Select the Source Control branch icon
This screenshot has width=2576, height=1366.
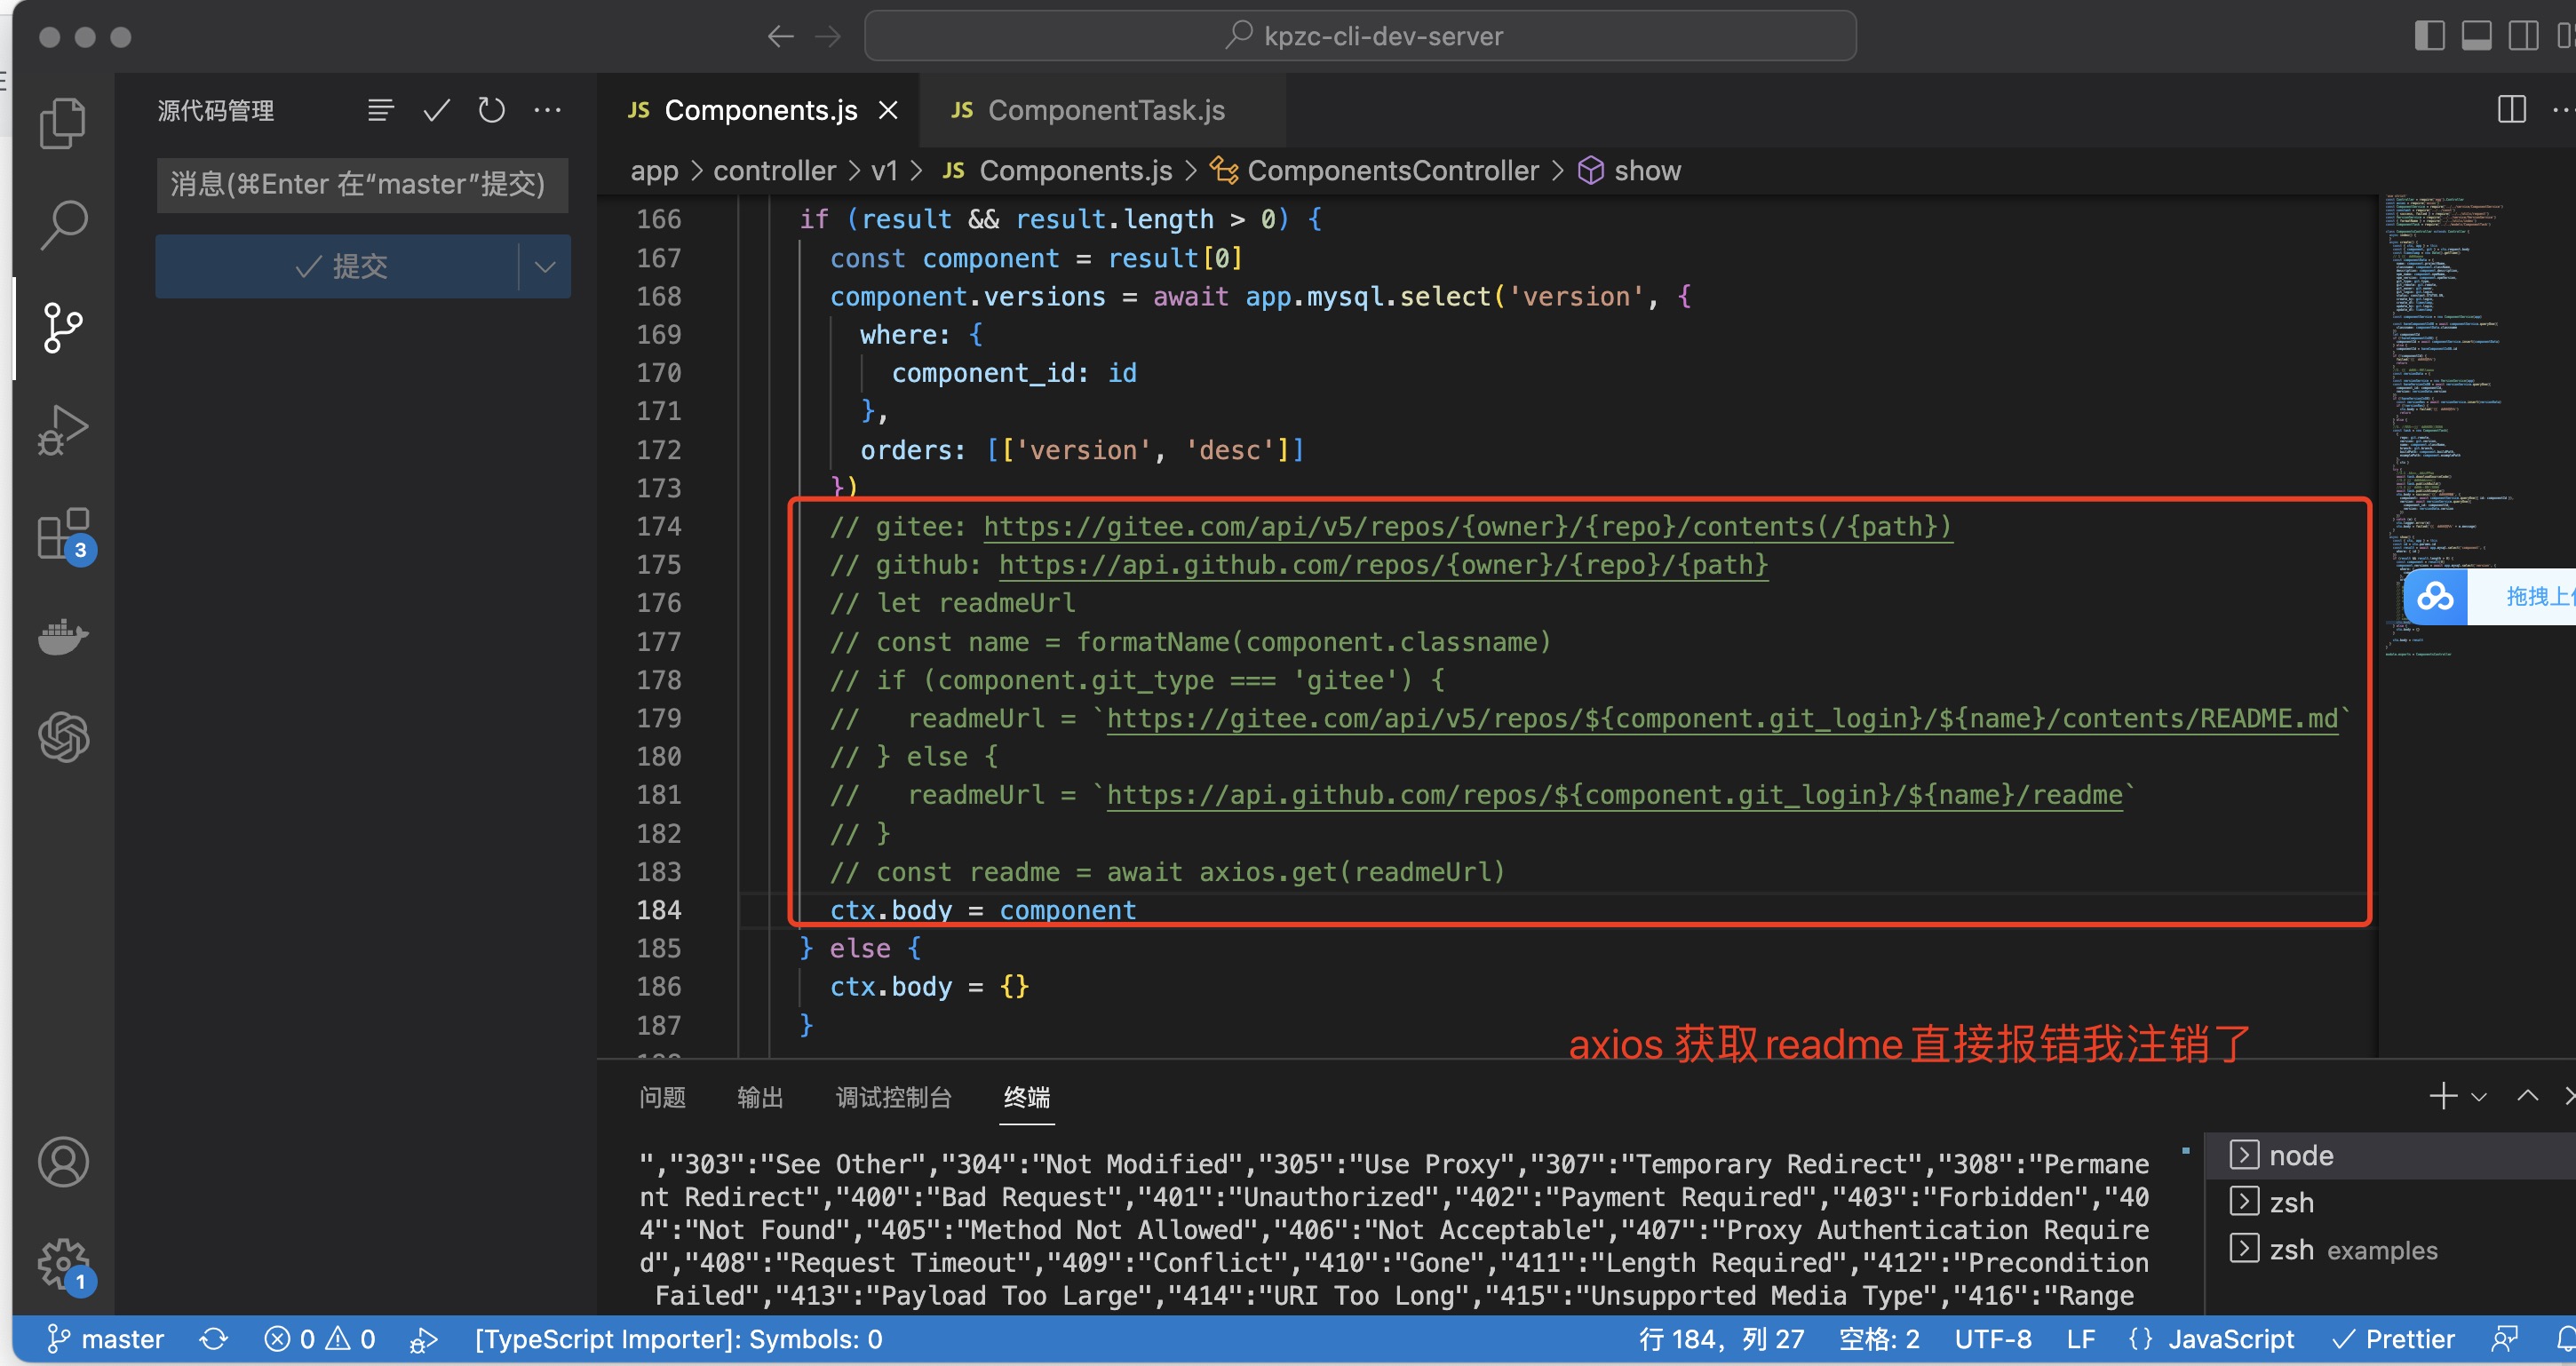pos(63,328)
